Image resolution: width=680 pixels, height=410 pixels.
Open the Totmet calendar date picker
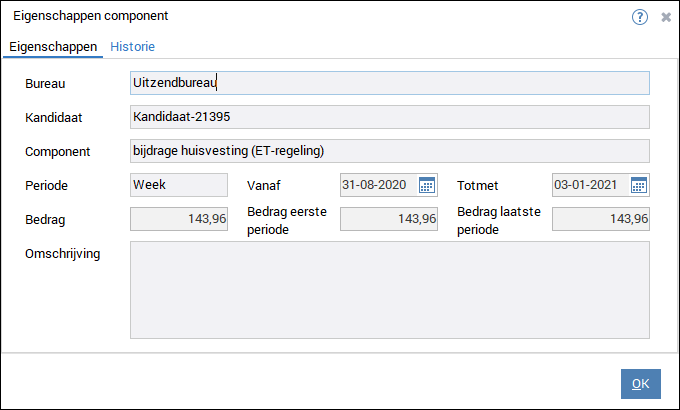(639, 185)
